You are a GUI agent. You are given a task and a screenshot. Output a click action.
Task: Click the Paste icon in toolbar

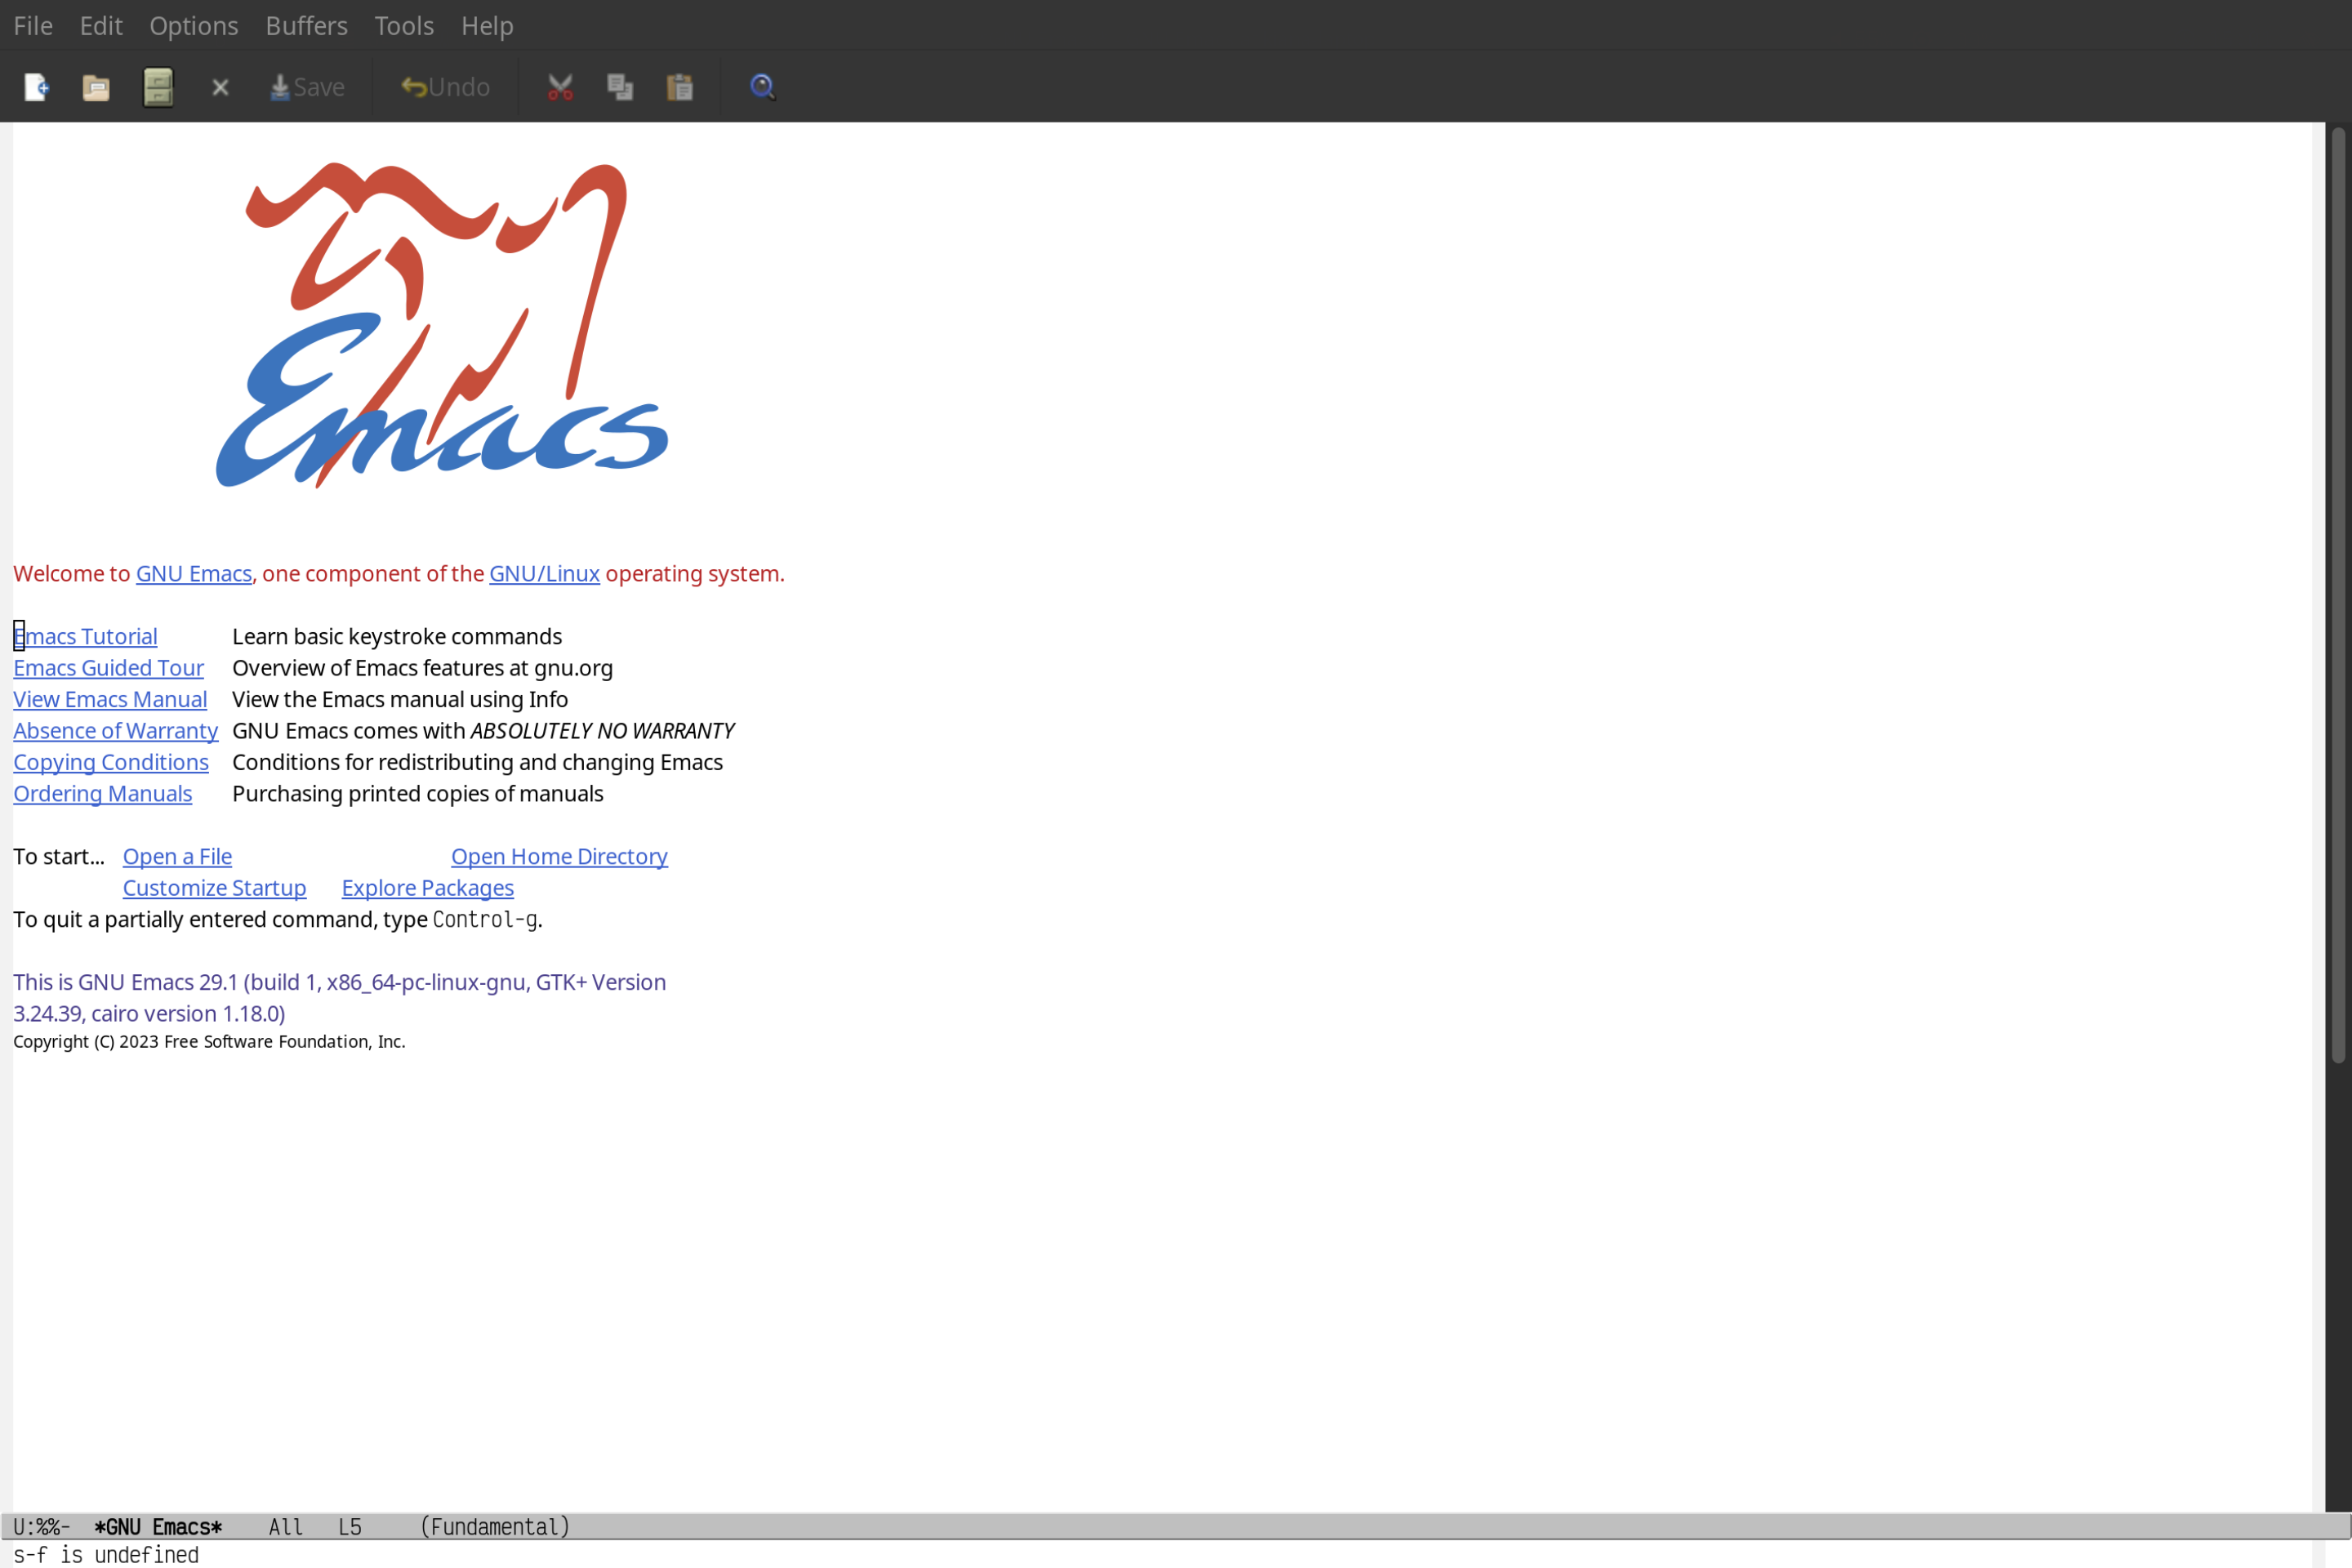click(681, 86)
